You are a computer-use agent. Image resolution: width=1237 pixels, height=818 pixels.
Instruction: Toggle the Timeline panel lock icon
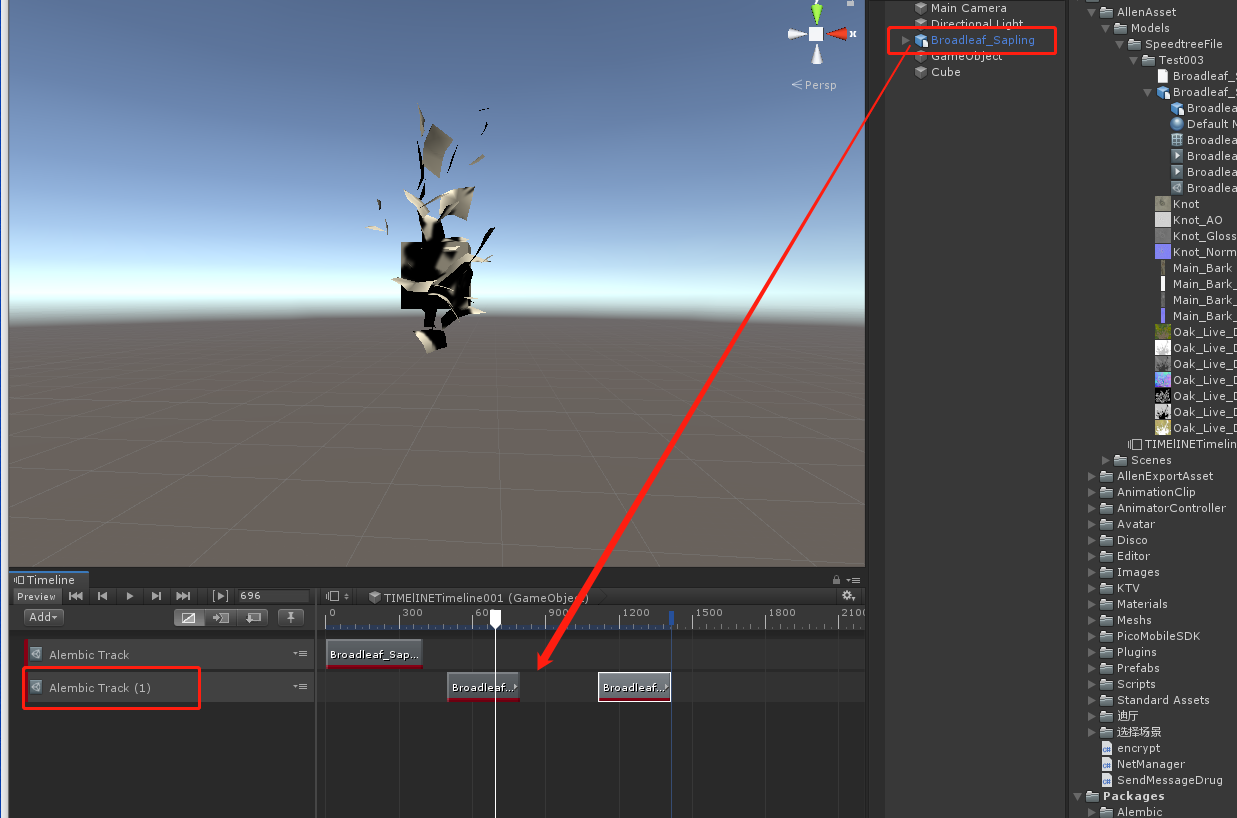(835, 579)
